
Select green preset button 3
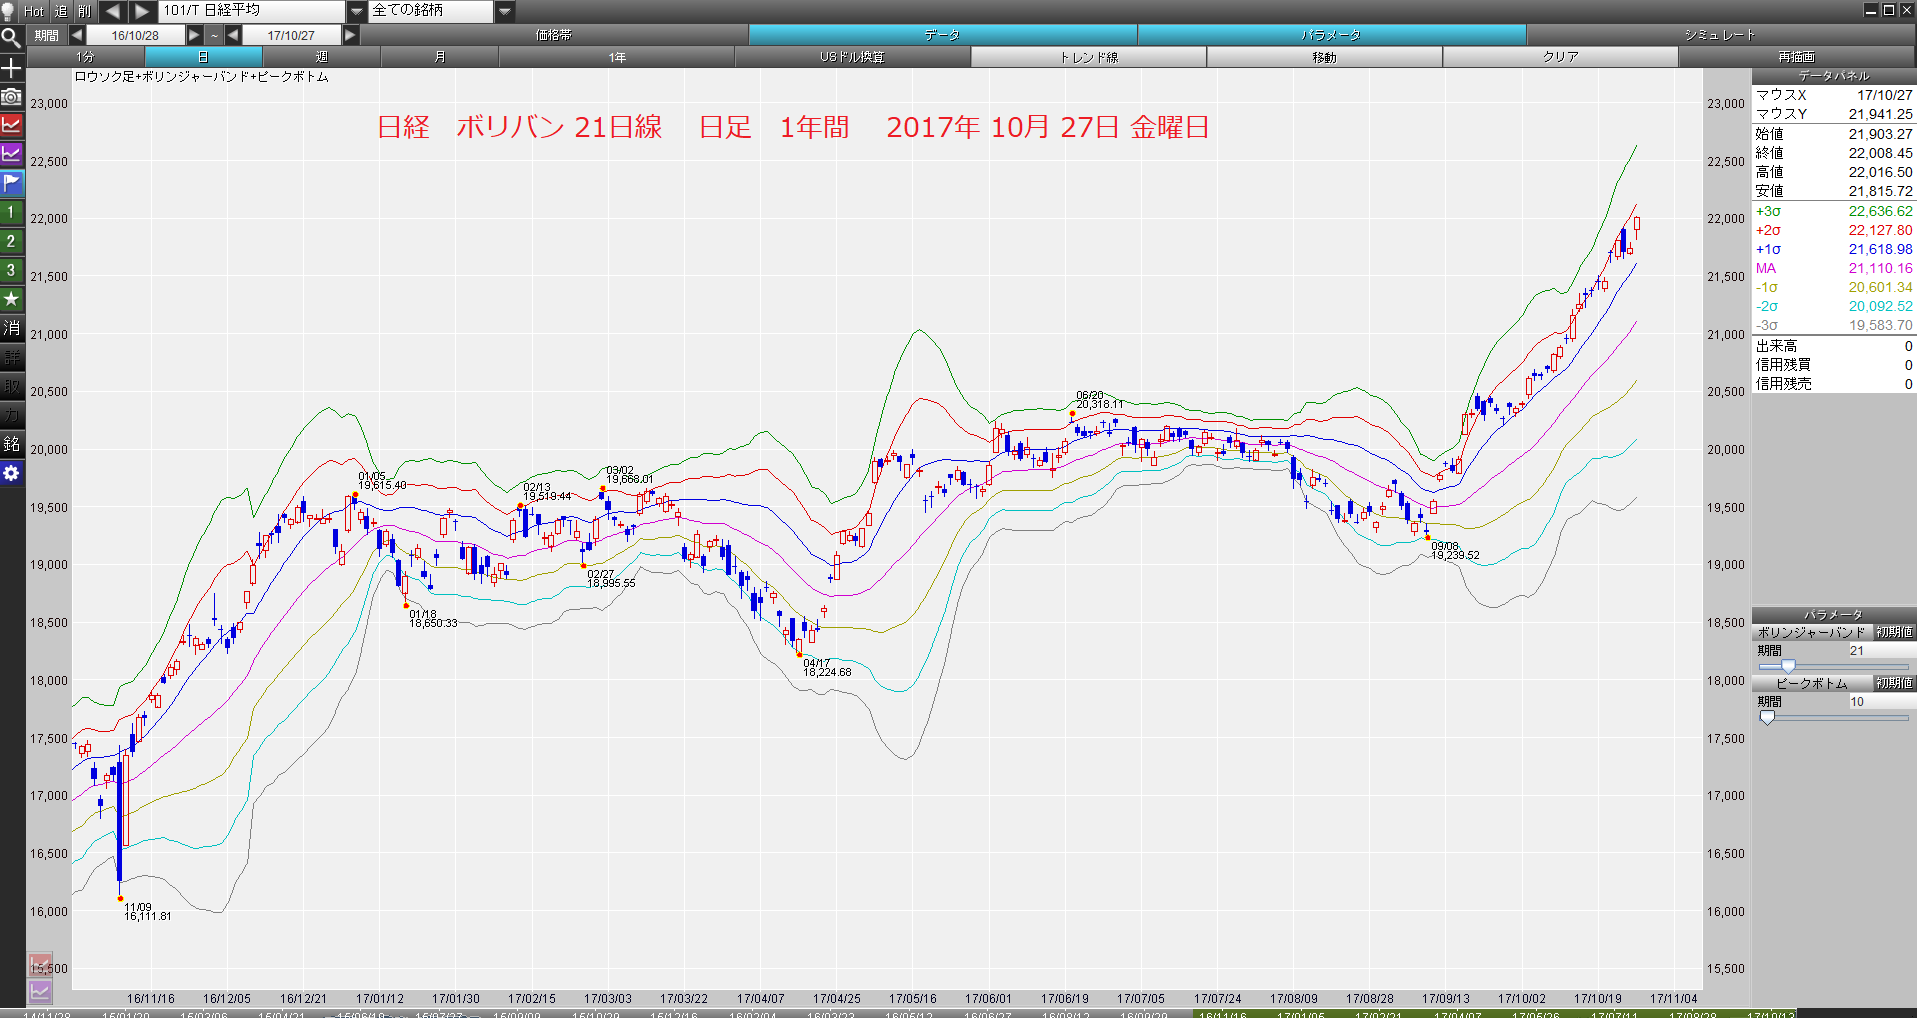11,270
